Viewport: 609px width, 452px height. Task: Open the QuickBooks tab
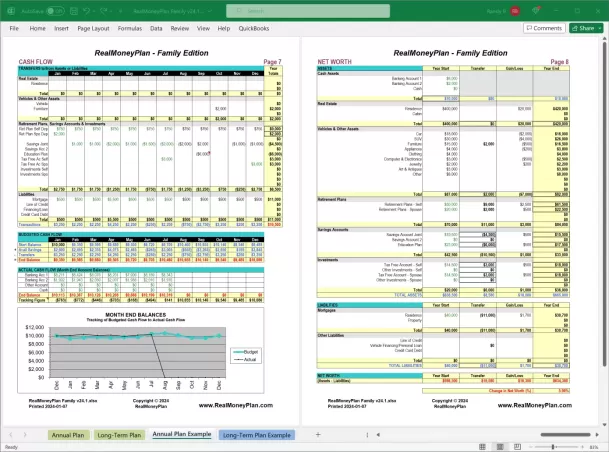pos(254,28)
